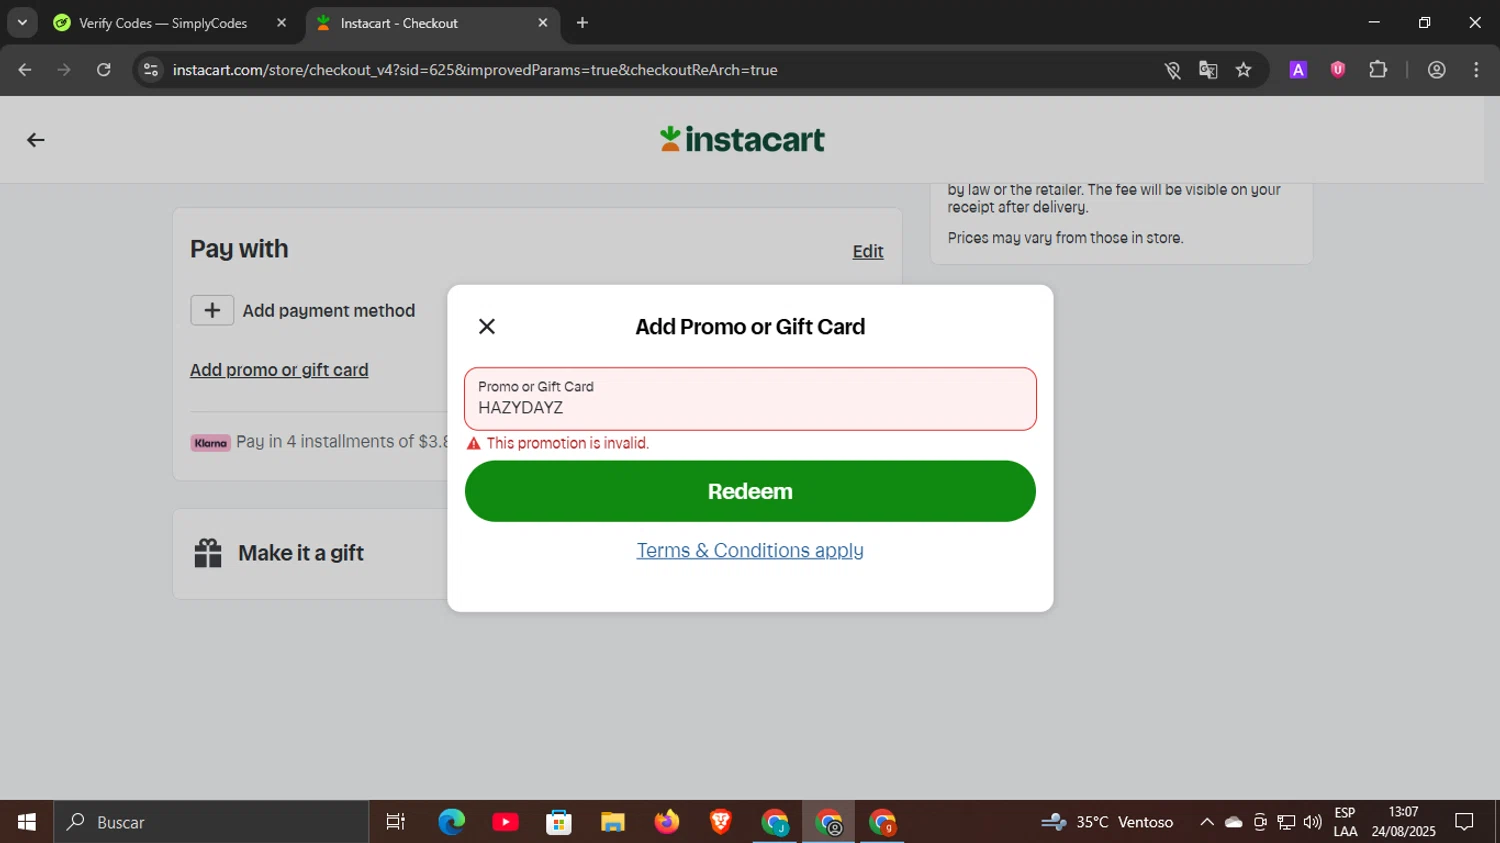The height and width of the screenshot is (843, 1500).
Task: Close the Add Promo or Gift Card dialog
Action: [487, 326]
